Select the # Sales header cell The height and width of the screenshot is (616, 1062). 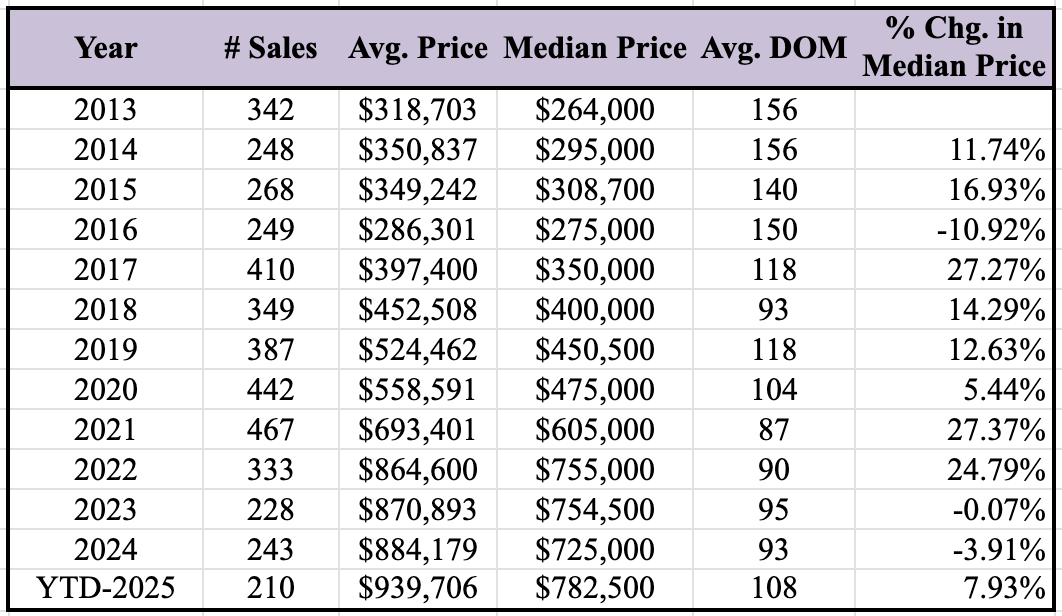(270, 48)
